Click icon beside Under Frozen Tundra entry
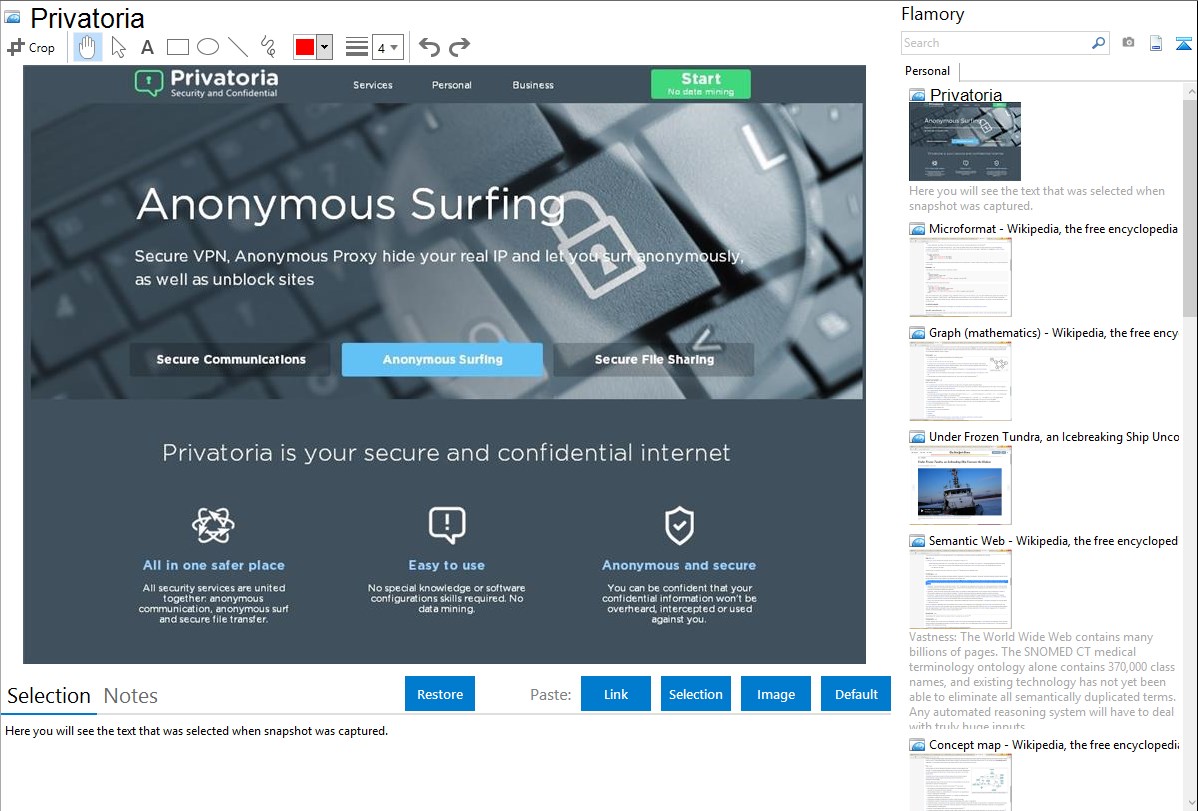 (917, 437)
